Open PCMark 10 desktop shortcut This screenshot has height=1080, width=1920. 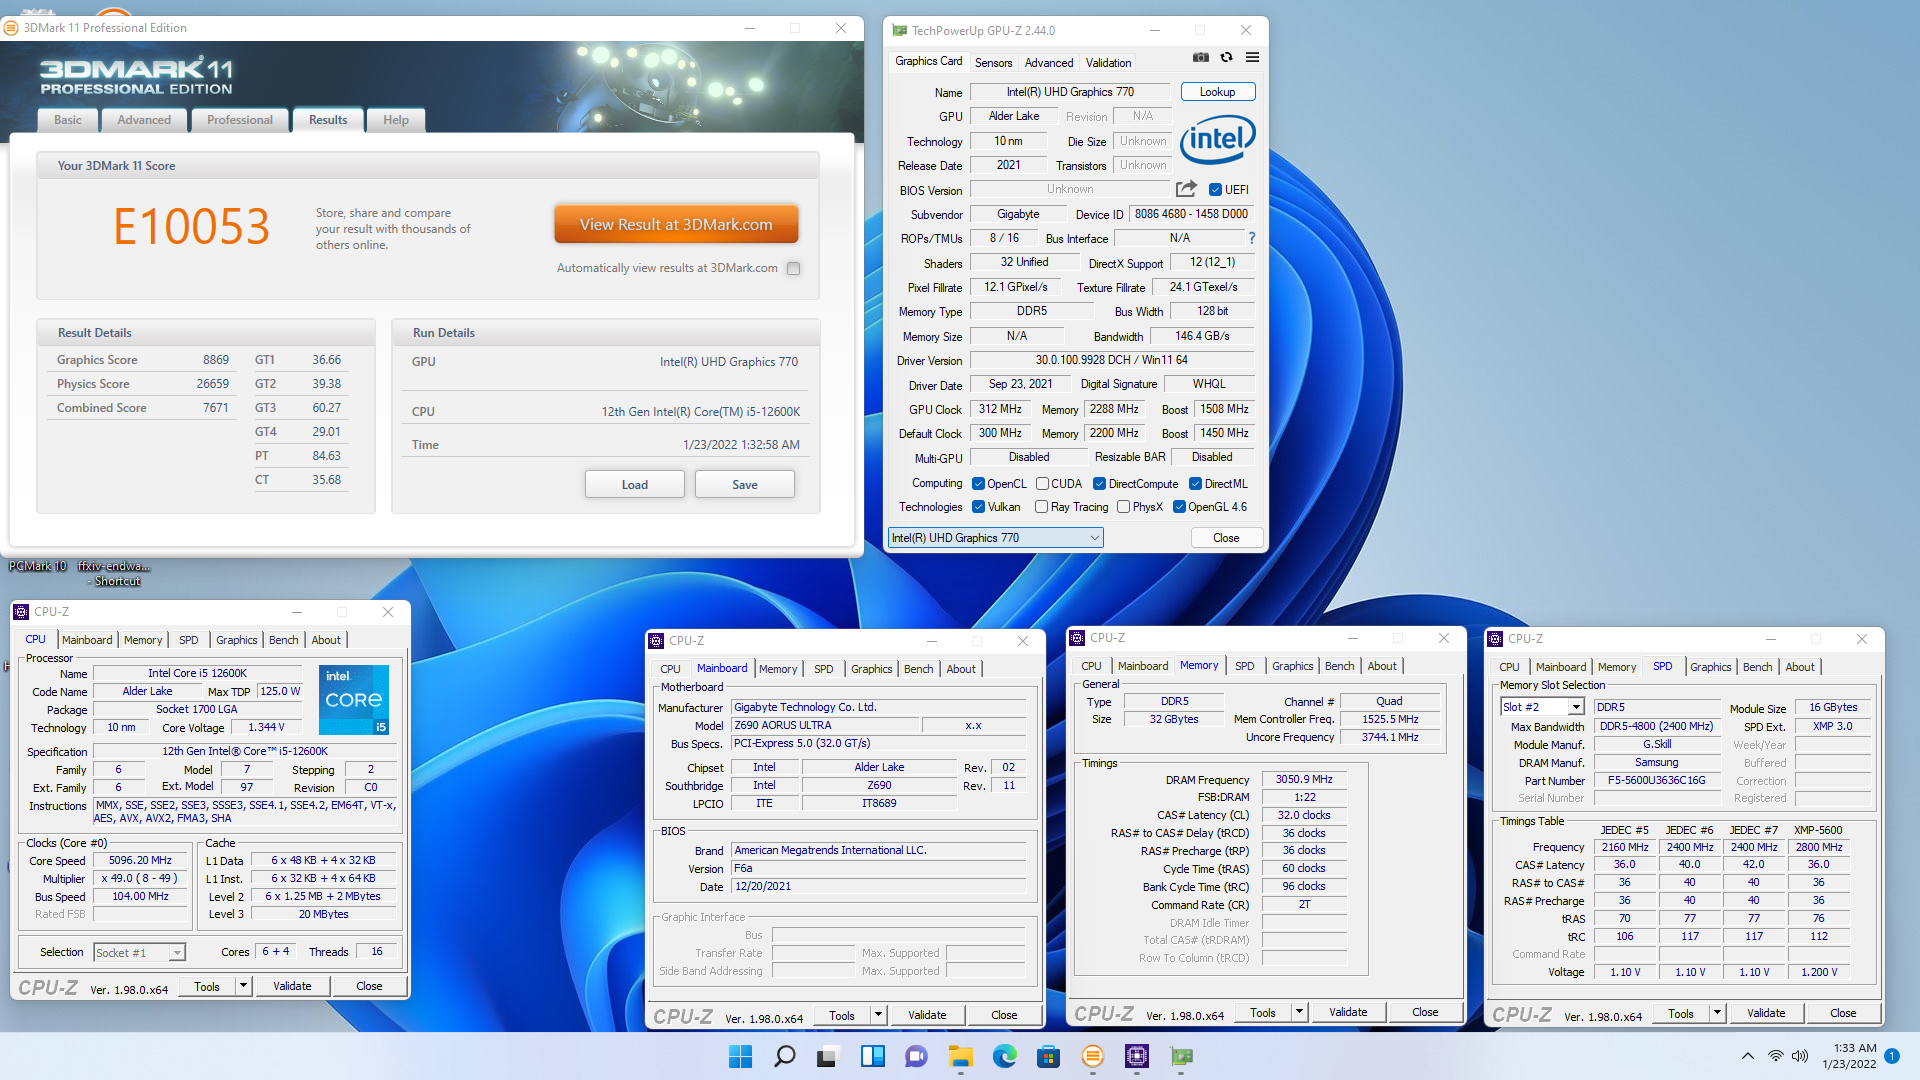[x=38, y=566]
